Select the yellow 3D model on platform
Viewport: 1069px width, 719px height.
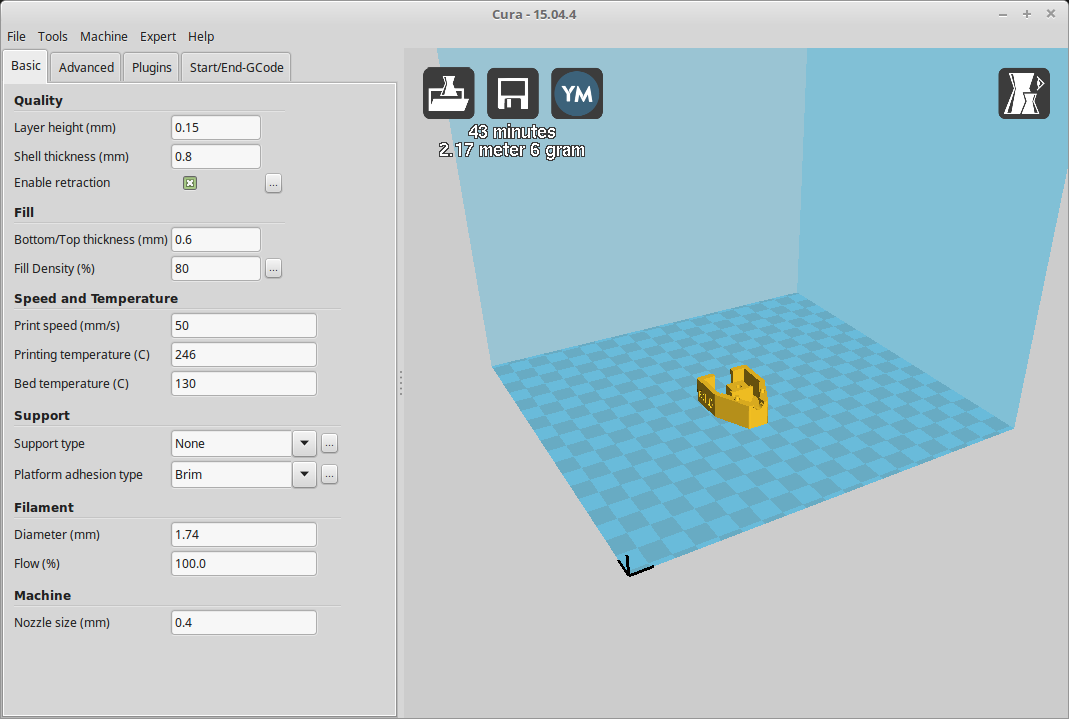[x=733, y=397]
